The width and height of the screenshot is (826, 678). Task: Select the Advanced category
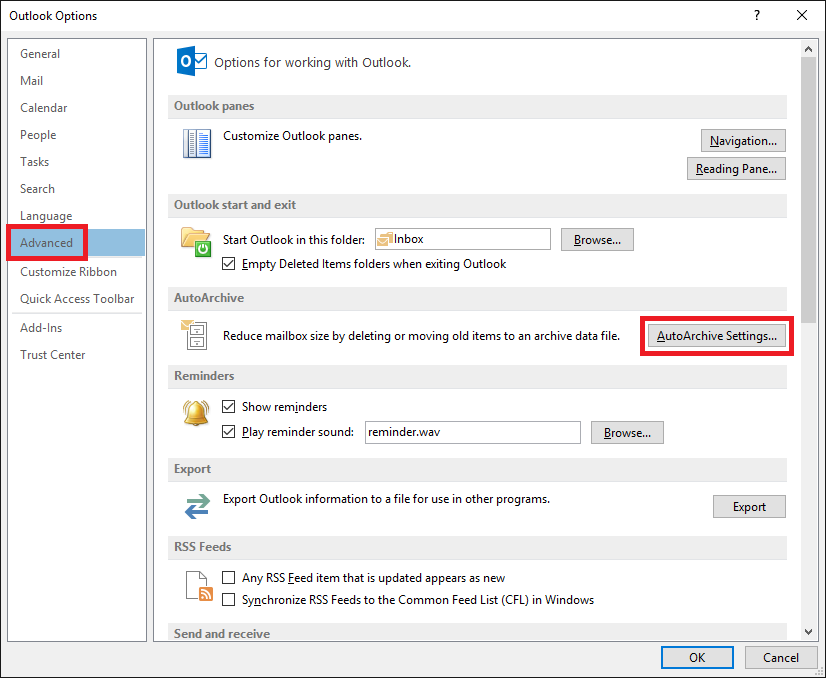[77, 243]
